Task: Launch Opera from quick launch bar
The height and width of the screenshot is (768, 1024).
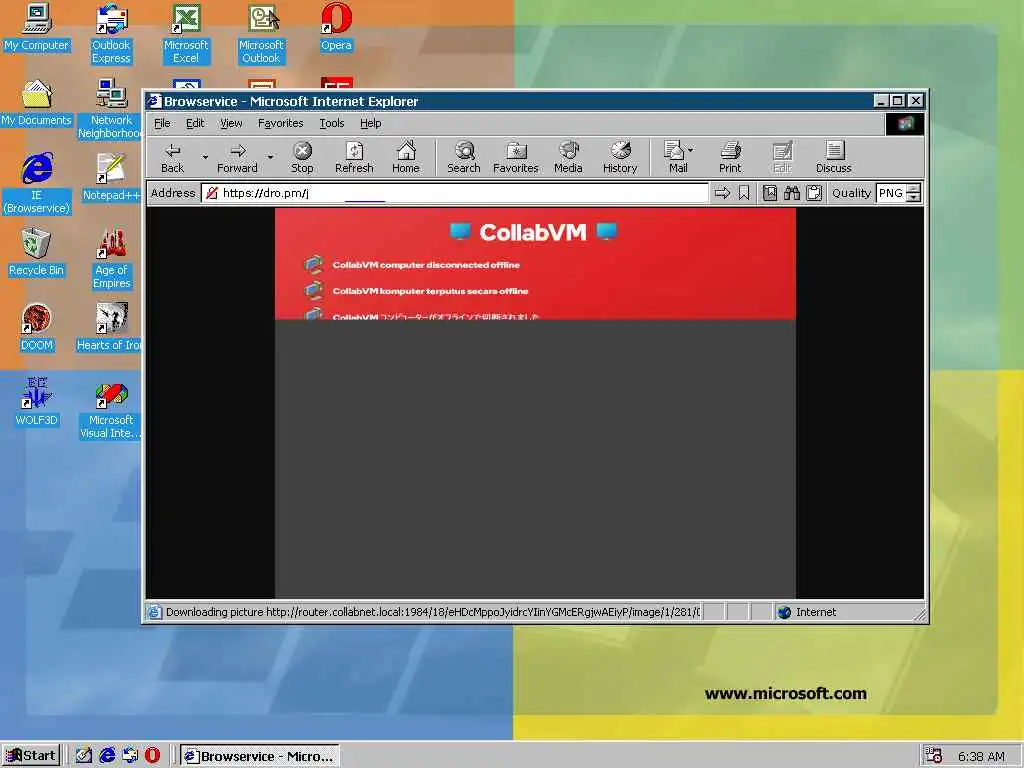Action: pos(152,756)
